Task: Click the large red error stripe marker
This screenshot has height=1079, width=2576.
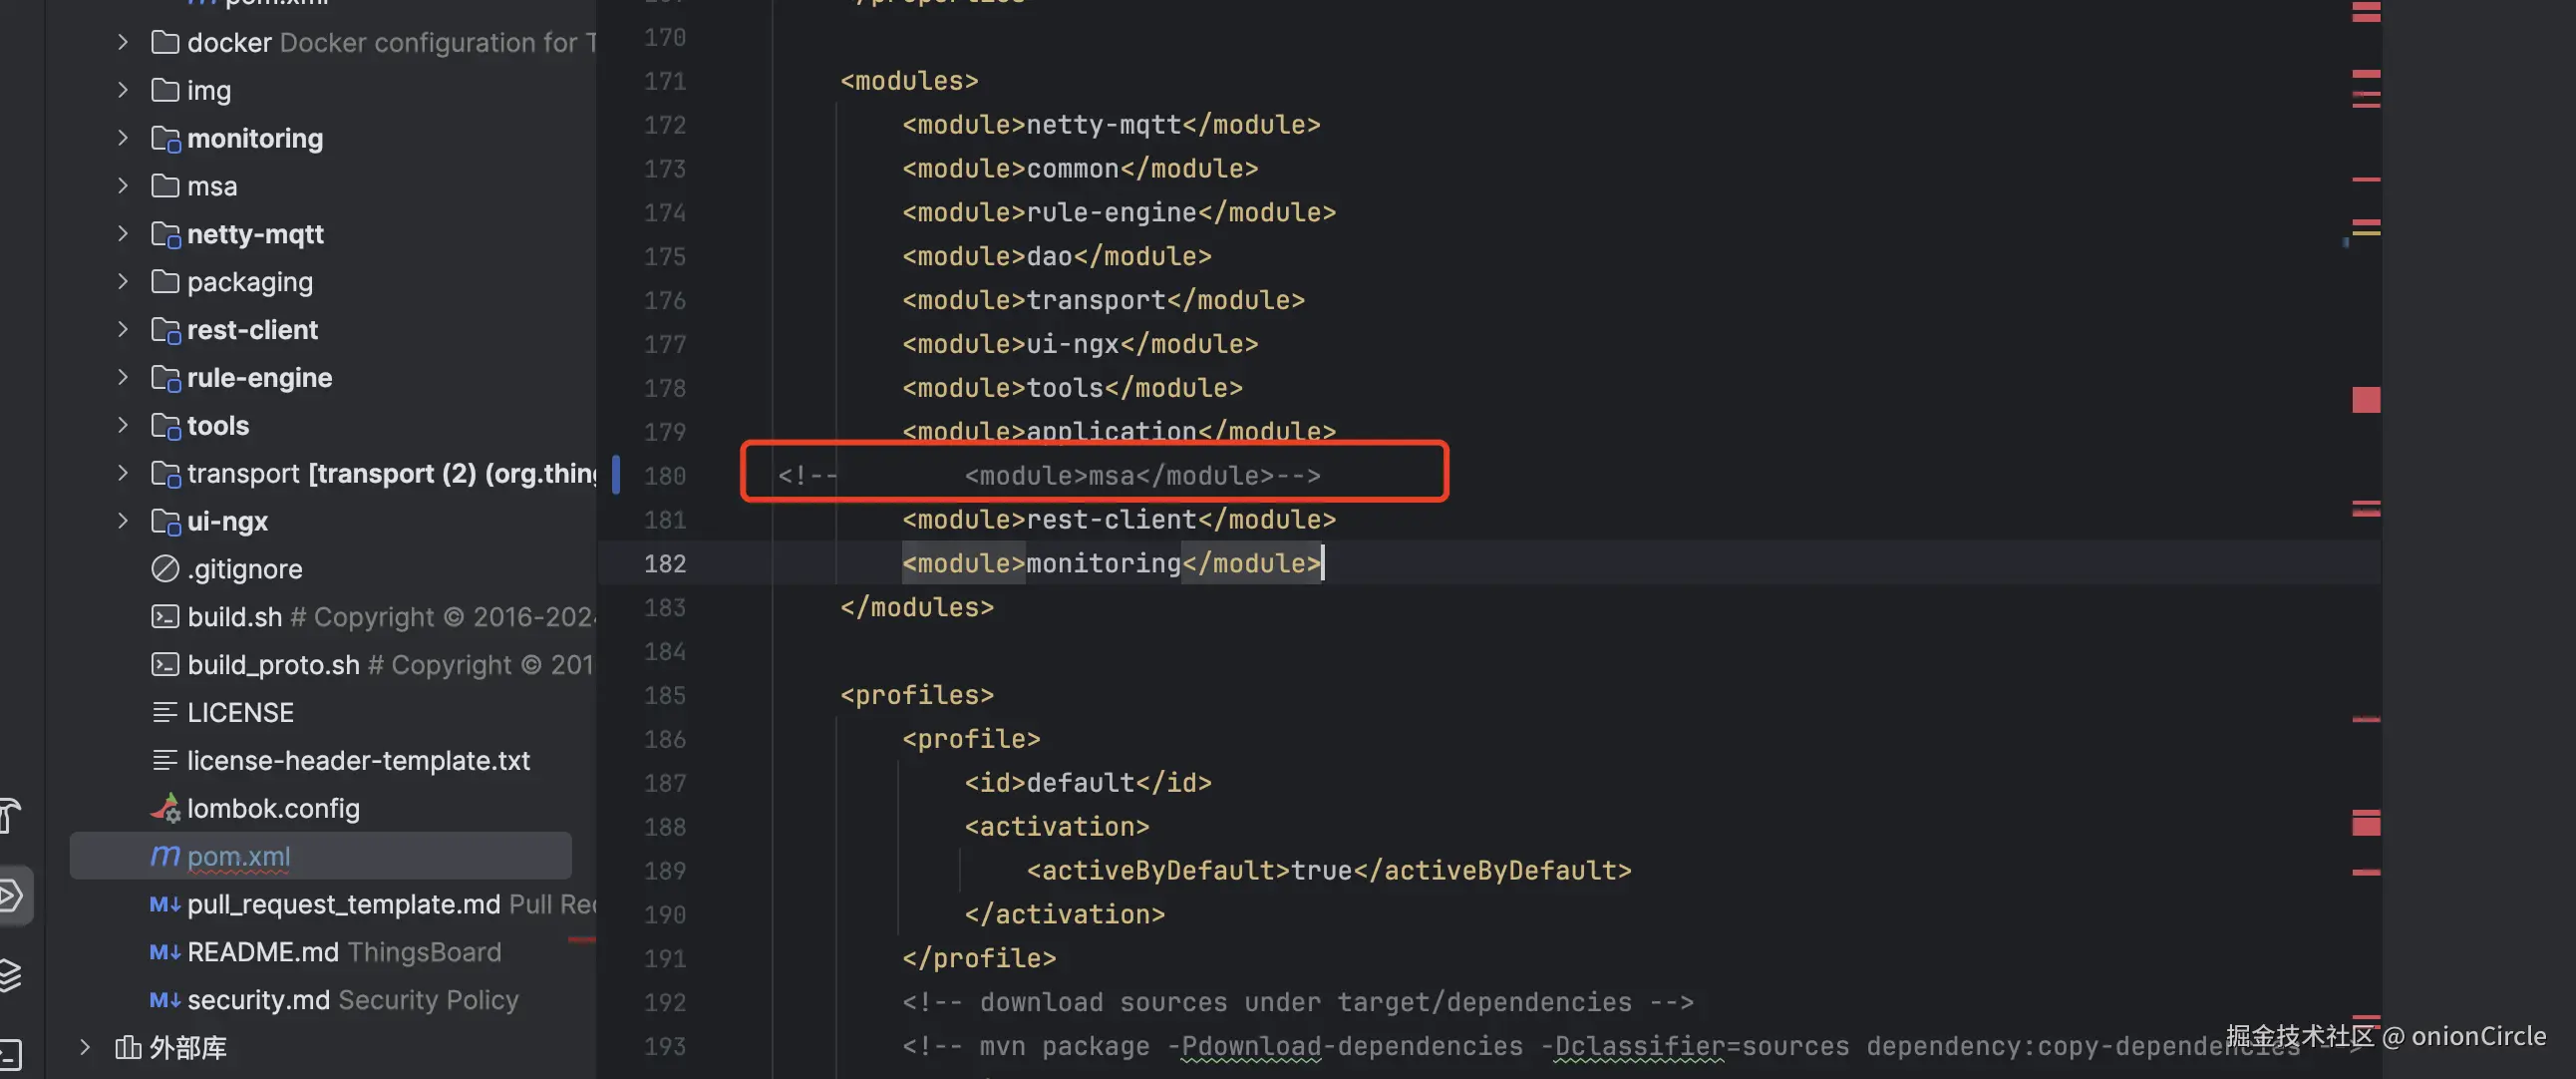Action: coord(2365,400)
